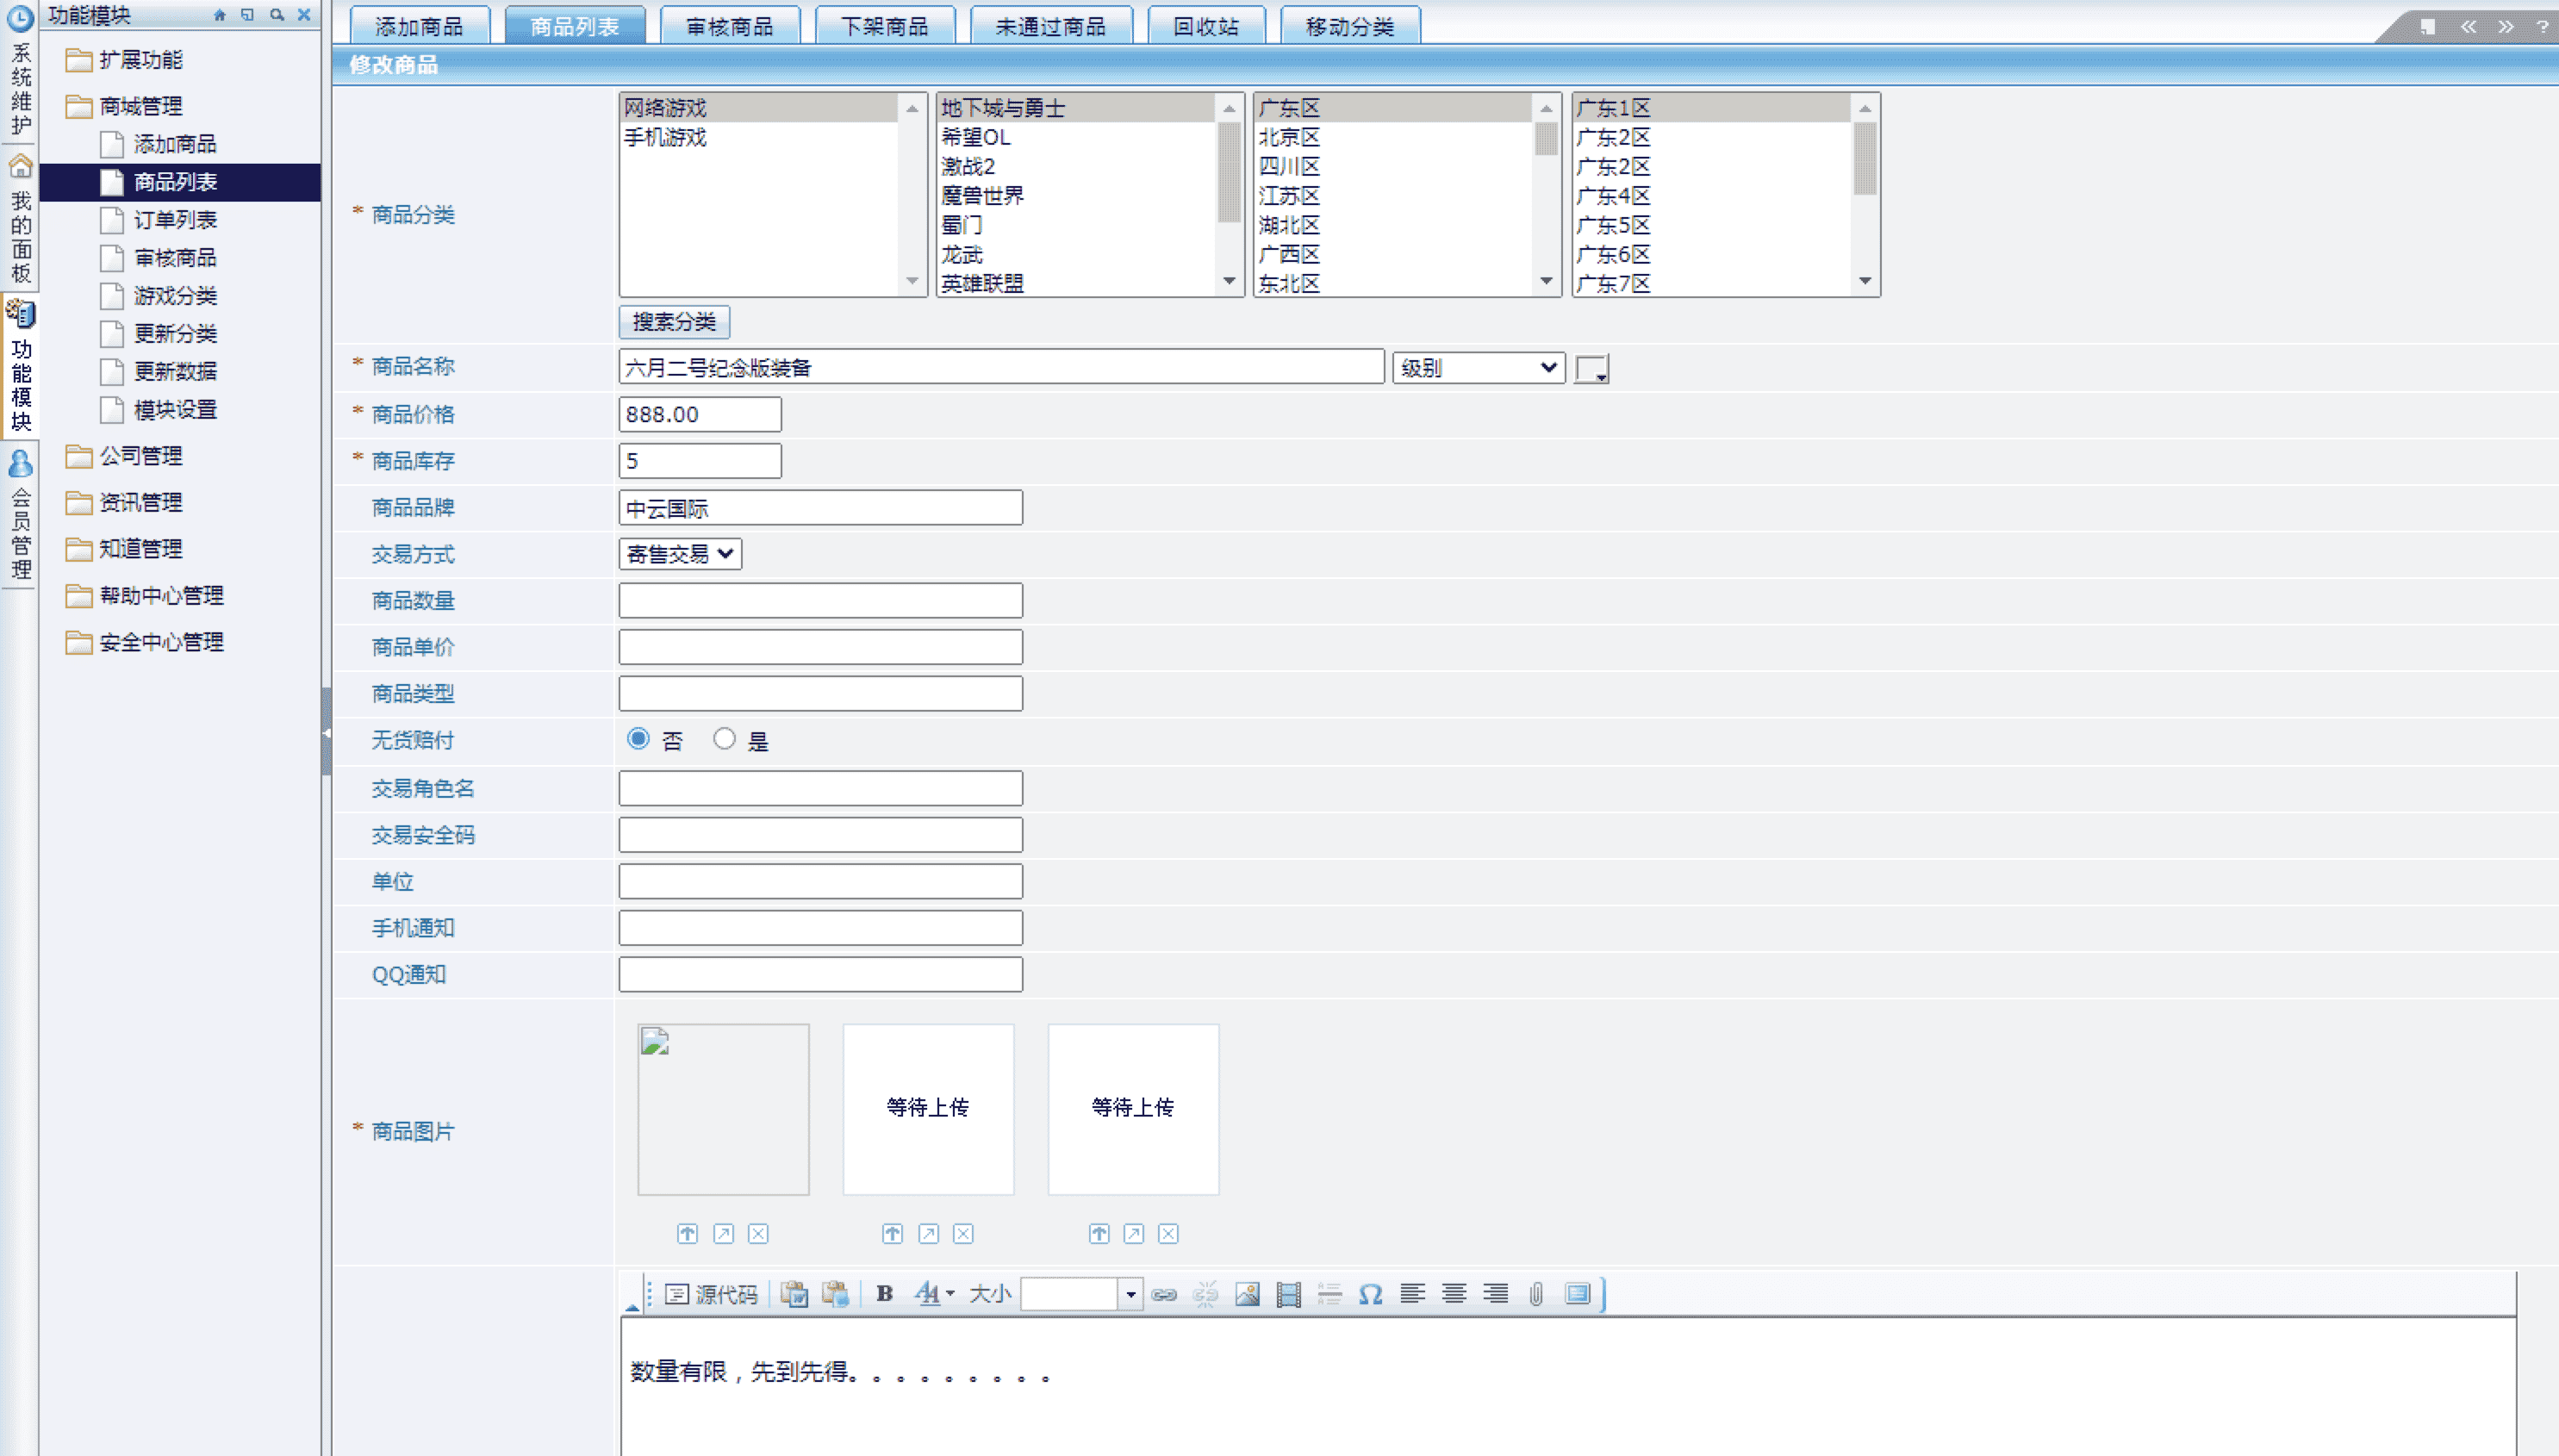
Task: Open the 系统维护 clock icon
Action: tap(20, 17)
